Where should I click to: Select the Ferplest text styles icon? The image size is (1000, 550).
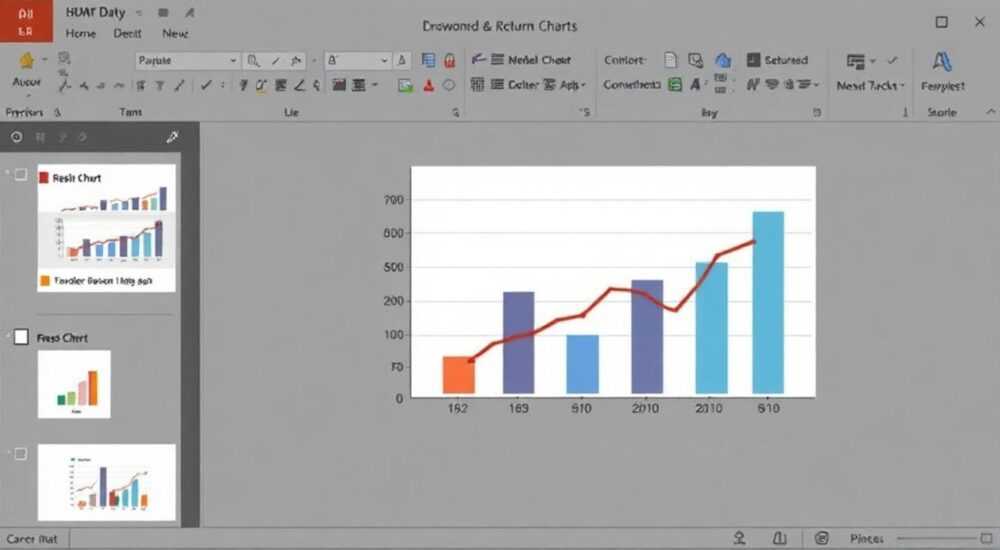pyautogui.click(x=942, y=62)
